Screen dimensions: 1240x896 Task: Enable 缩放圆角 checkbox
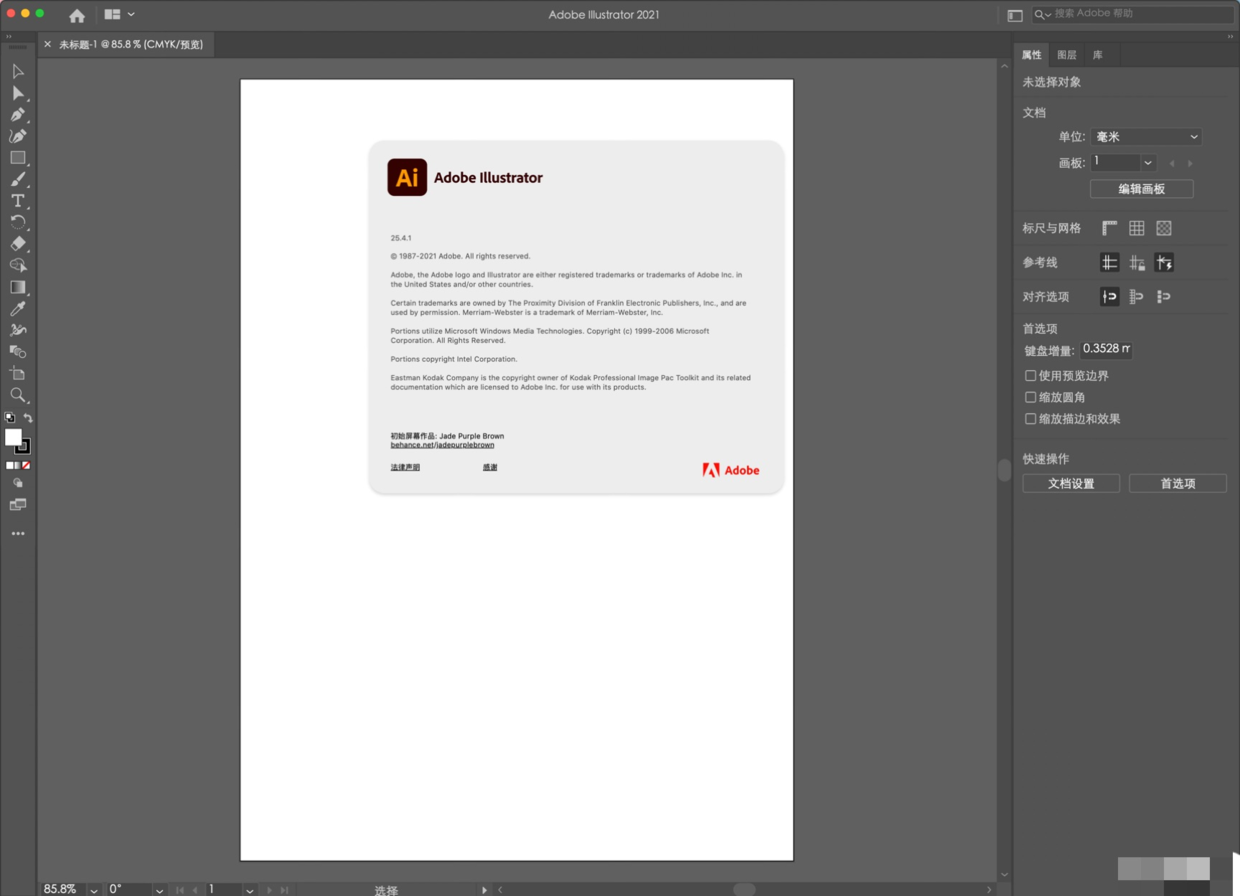[x=1031, y=397]
